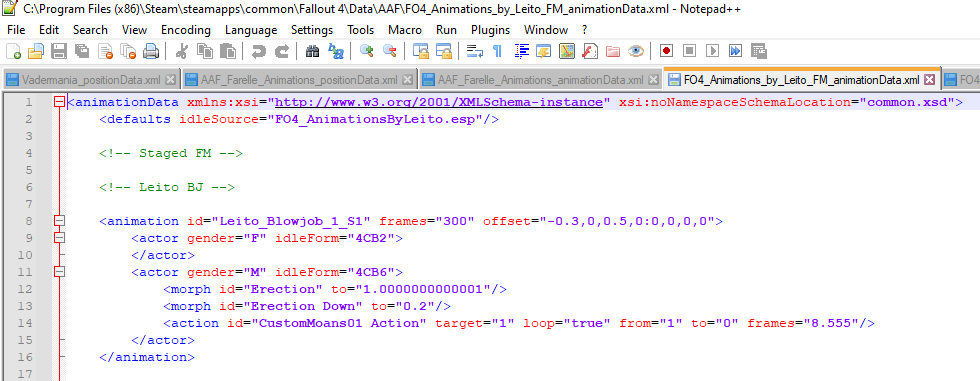Close the Vadermania_positionData.xml tab
The height and width of the screenshot is (381, 980).
point(171,80)
